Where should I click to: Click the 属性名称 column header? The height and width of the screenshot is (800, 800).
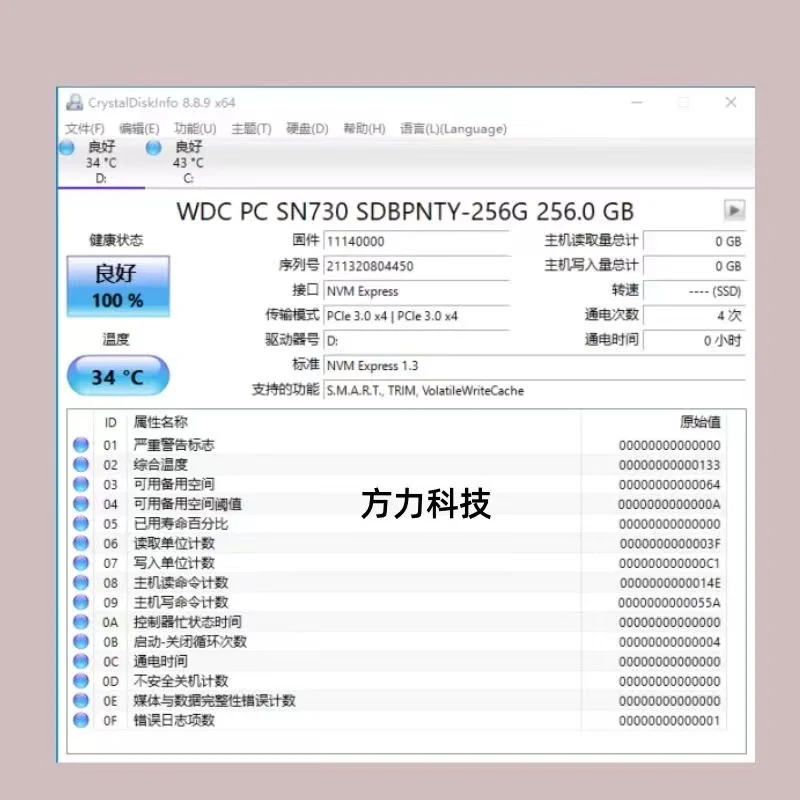pos(161,422)
